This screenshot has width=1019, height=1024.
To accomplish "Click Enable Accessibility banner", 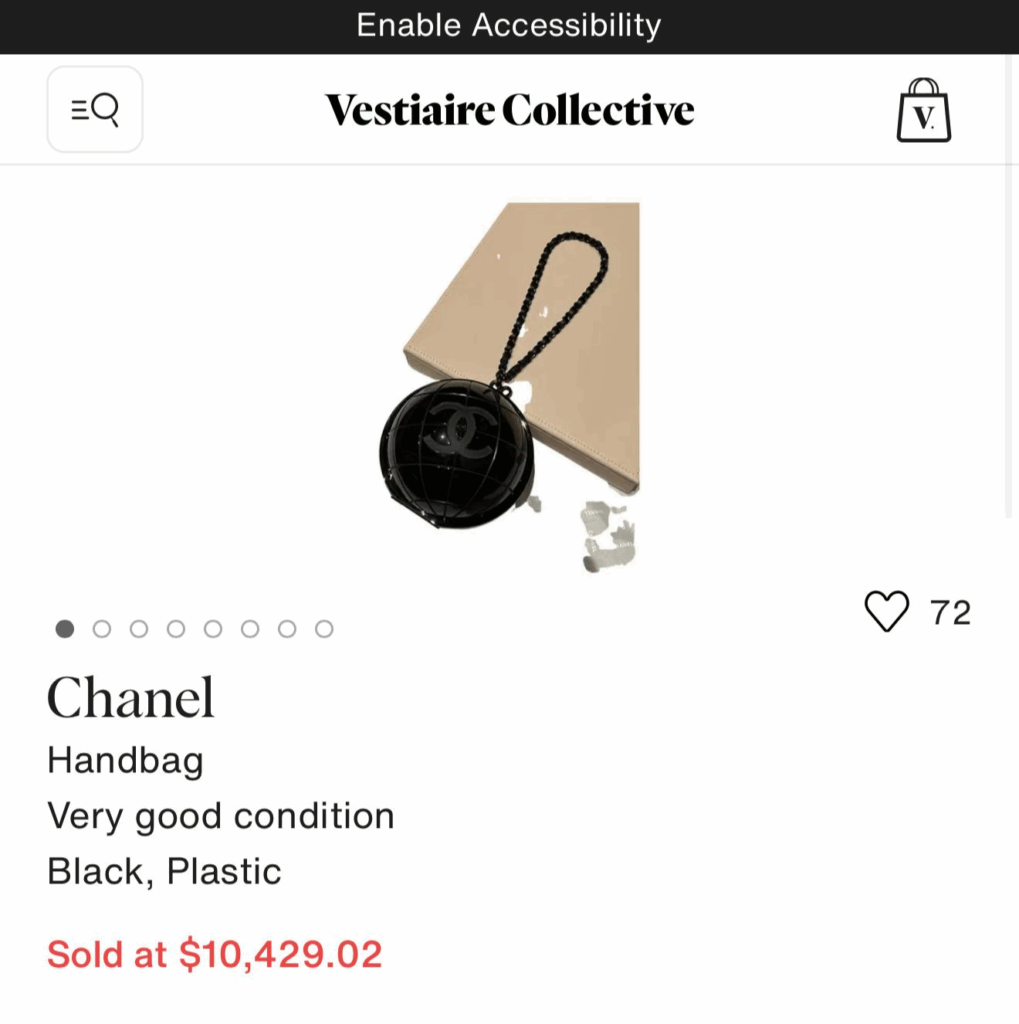I will 509,26.
